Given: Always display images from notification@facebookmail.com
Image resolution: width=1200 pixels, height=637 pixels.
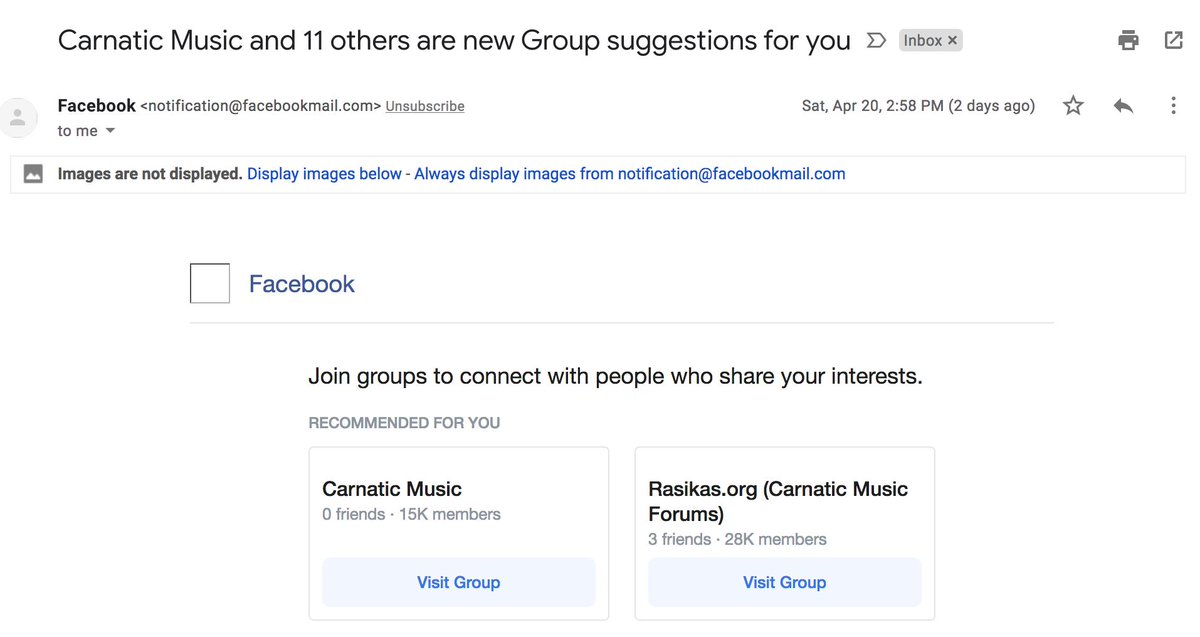Looking at the screenshot, I should tap(630, 174).
